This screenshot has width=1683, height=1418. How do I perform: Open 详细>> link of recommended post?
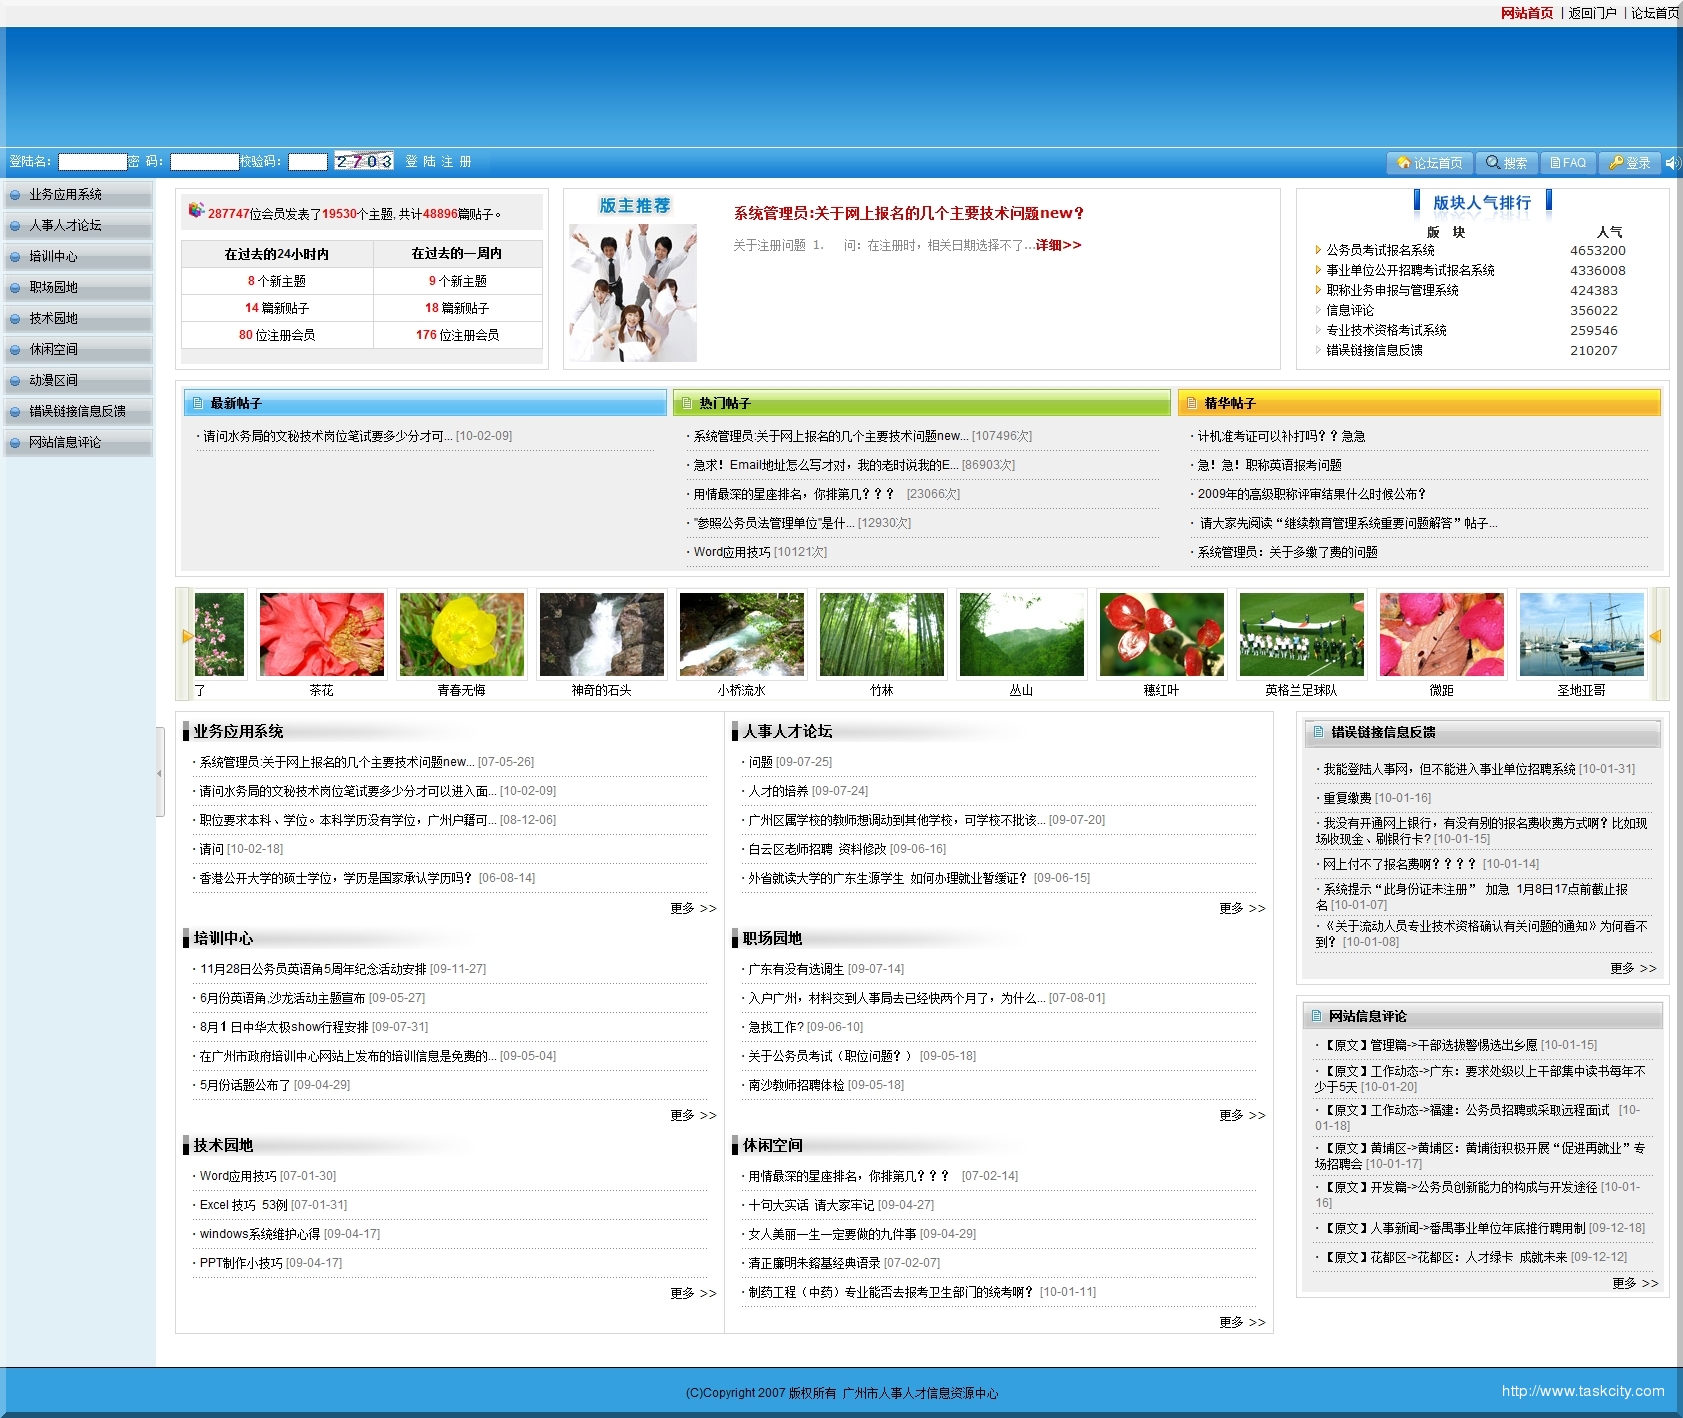(1058, 245)
